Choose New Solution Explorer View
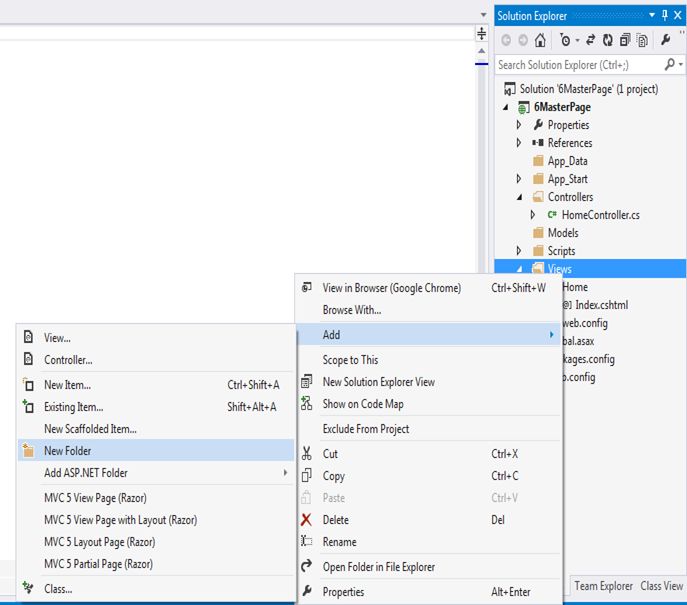Screen dimensions: 687x605 pos(428,382)
